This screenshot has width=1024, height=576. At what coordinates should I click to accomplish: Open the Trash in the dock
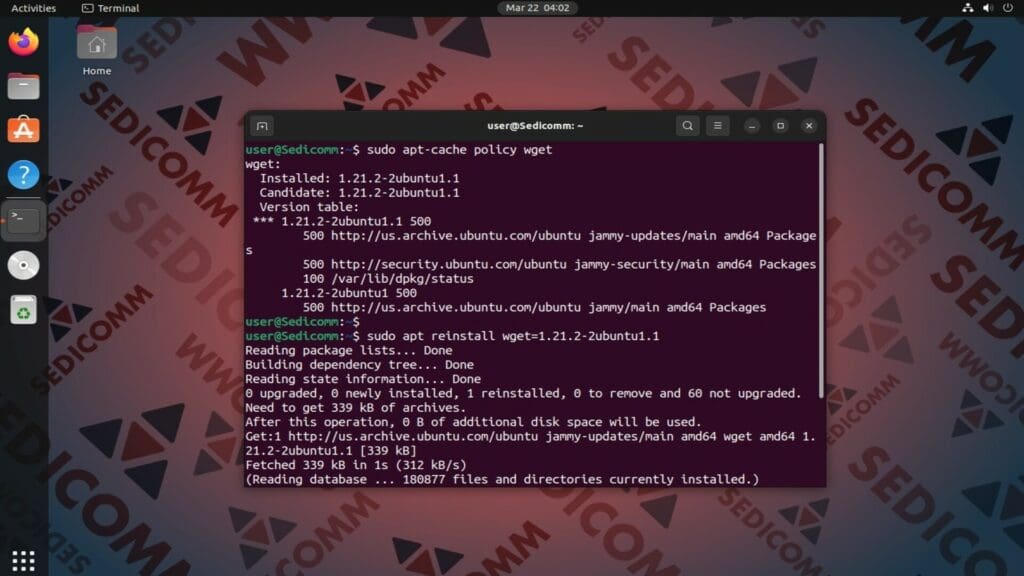click(x=24, y=310)
